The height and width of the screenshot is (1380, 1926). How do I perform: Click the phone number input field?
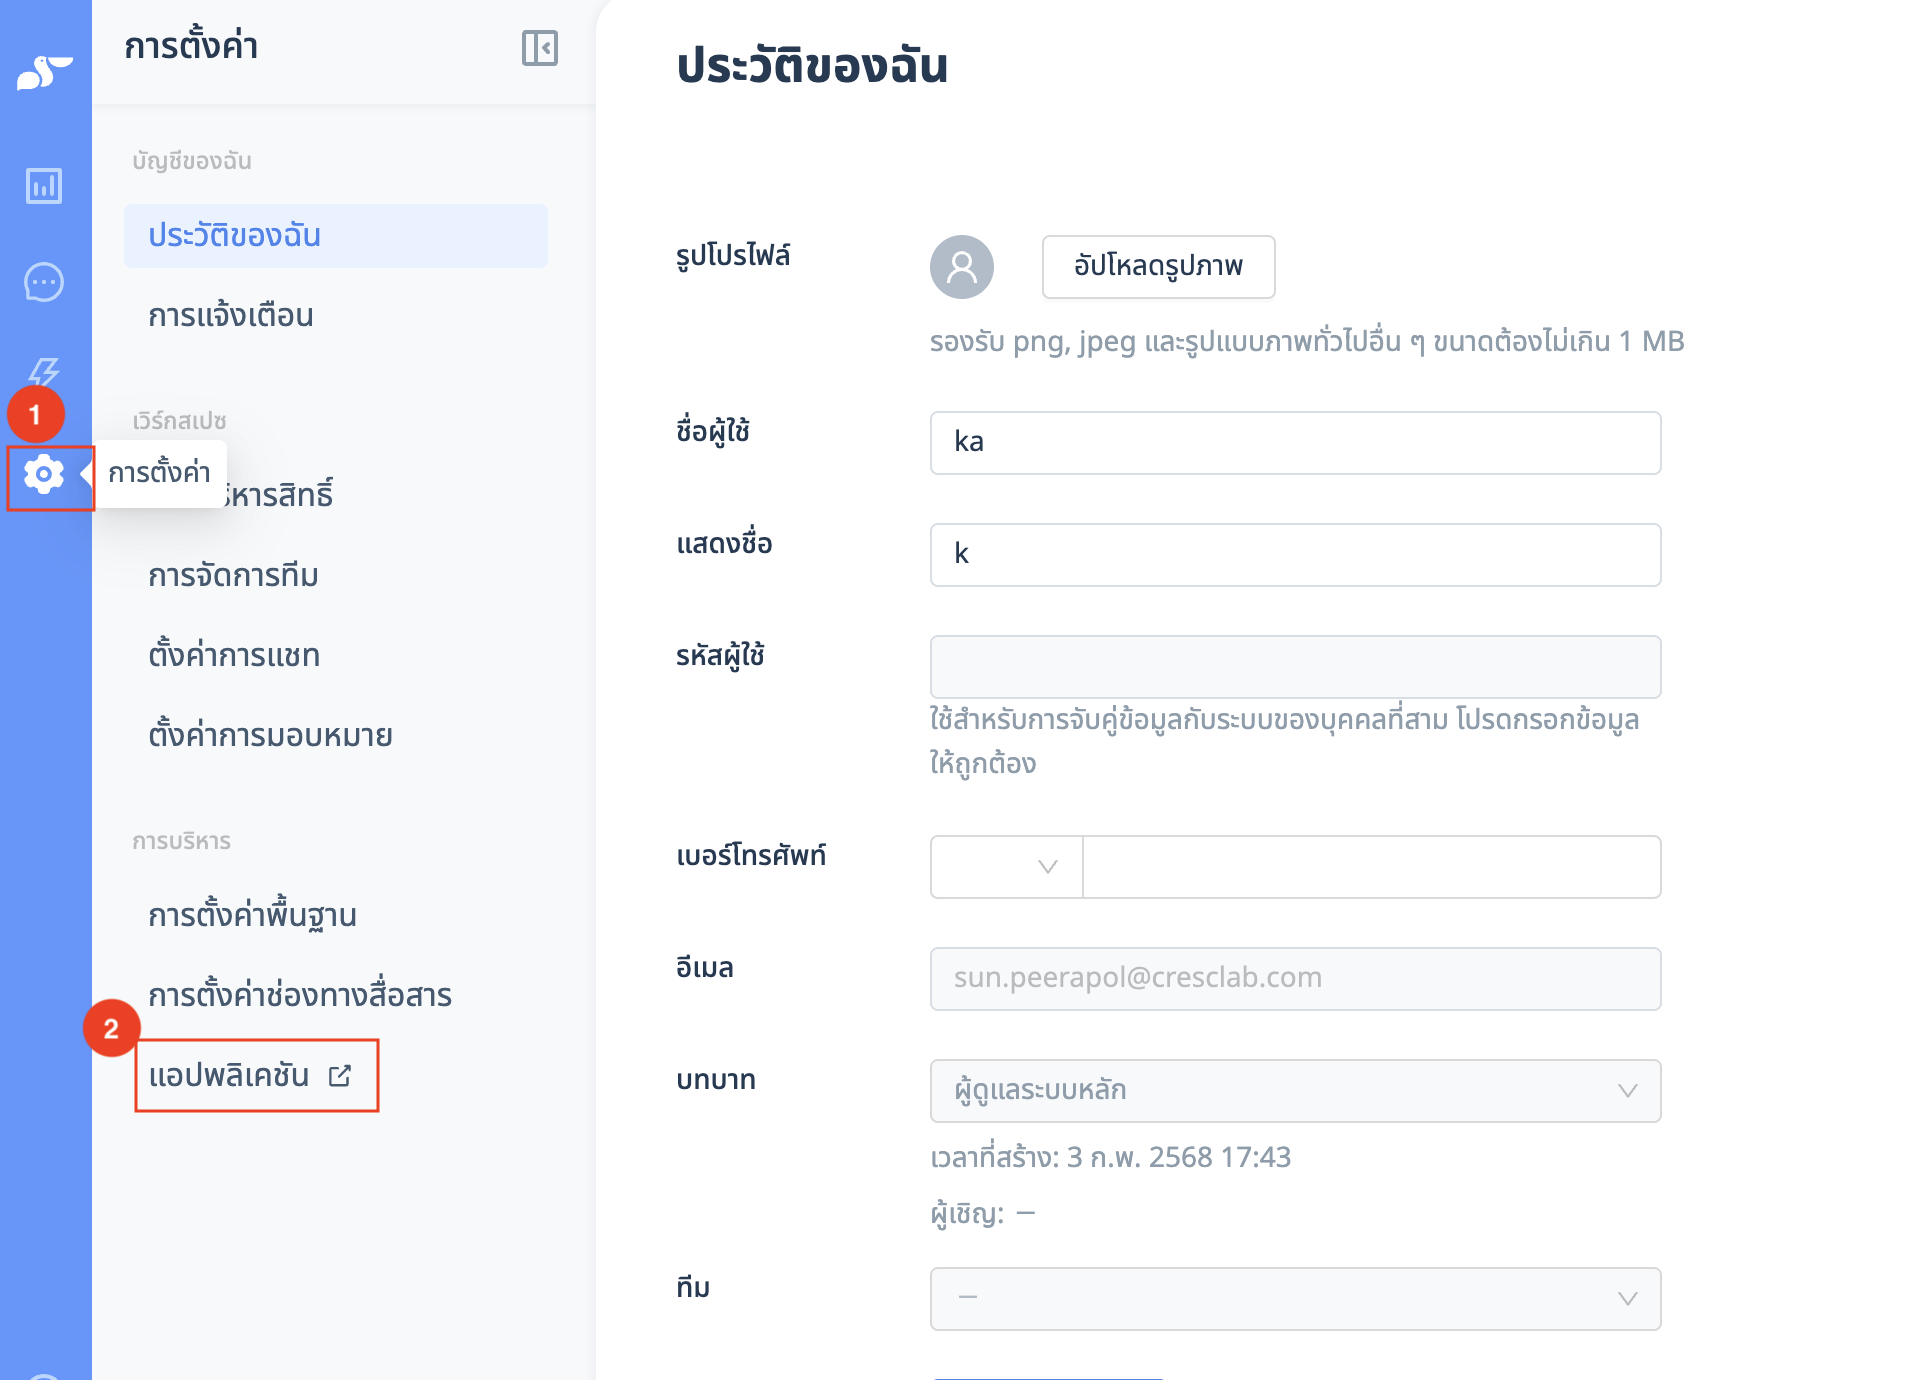[1371, 867]
